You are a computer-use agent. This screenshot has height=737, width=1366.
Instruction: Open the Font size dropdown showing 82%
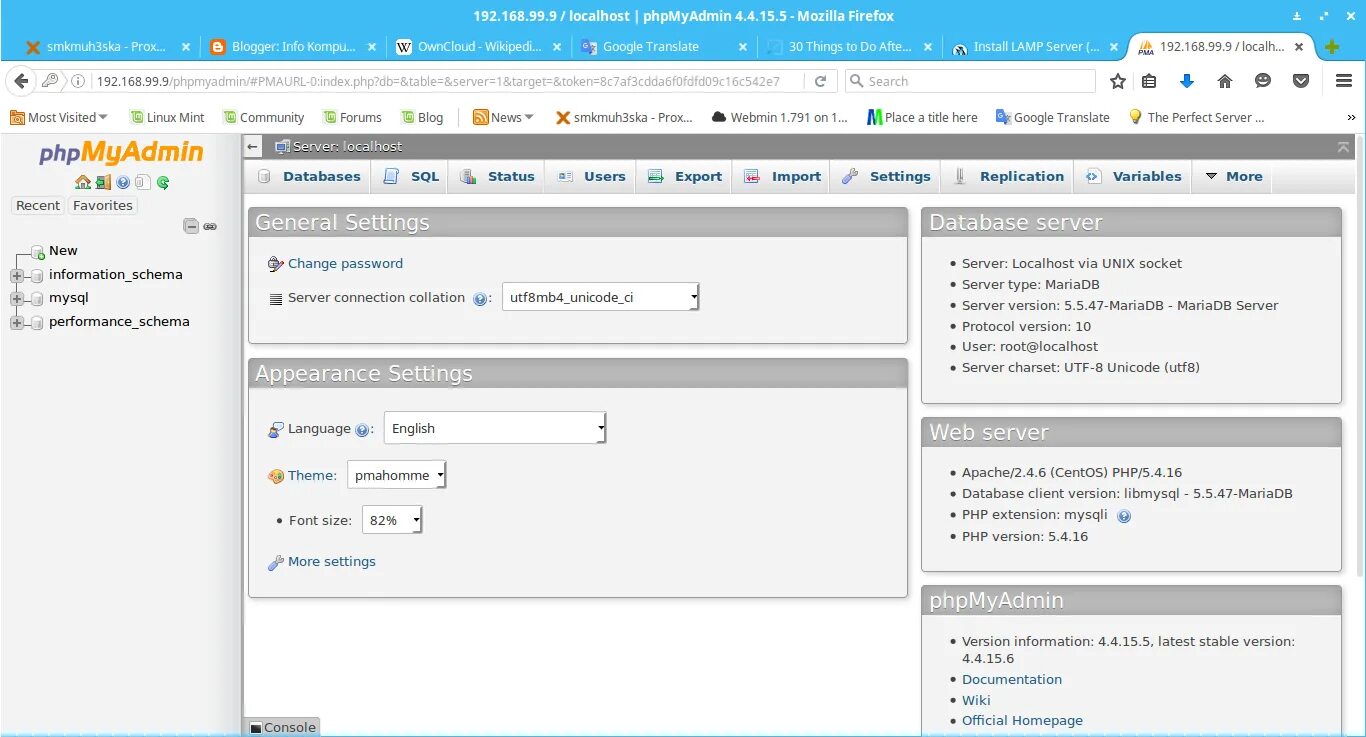tap(392, 520)
